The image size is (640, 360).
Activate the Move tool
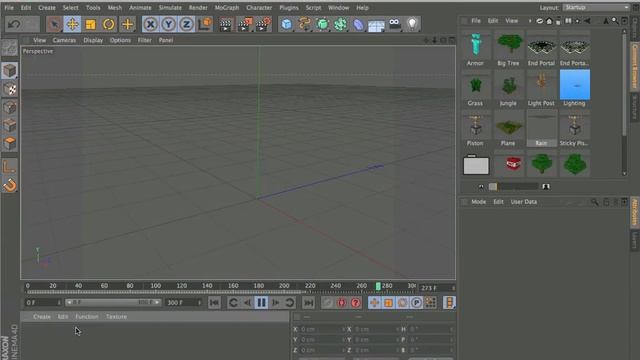[72, 24]
